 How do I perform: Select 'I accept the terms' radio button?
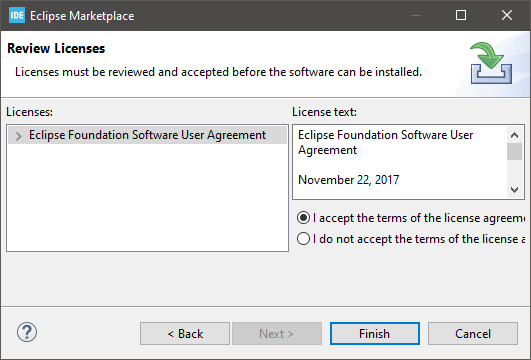click(x=303, y=218)
